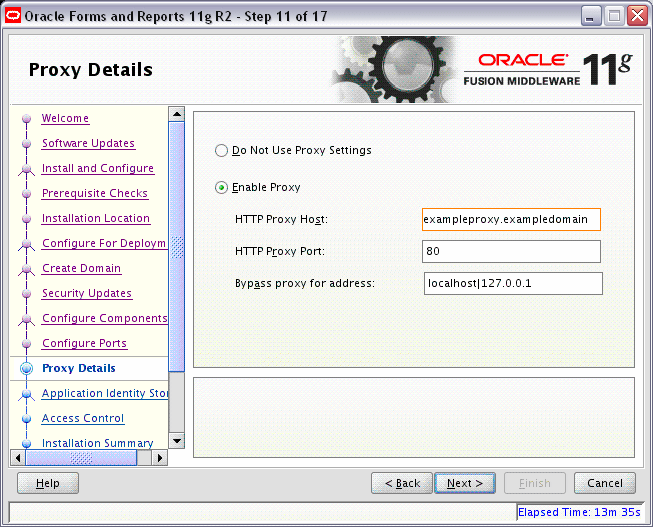Go to the Create Domain step
Viewport: 653px width, 527px height.
coord(82,268)
